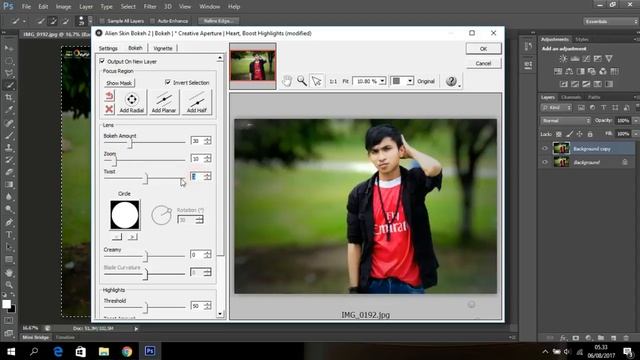Image resolution: width=640 pixels, height=360 pixels.
Task: Click the Creamy value stepper
Action: tap(208, 255)
